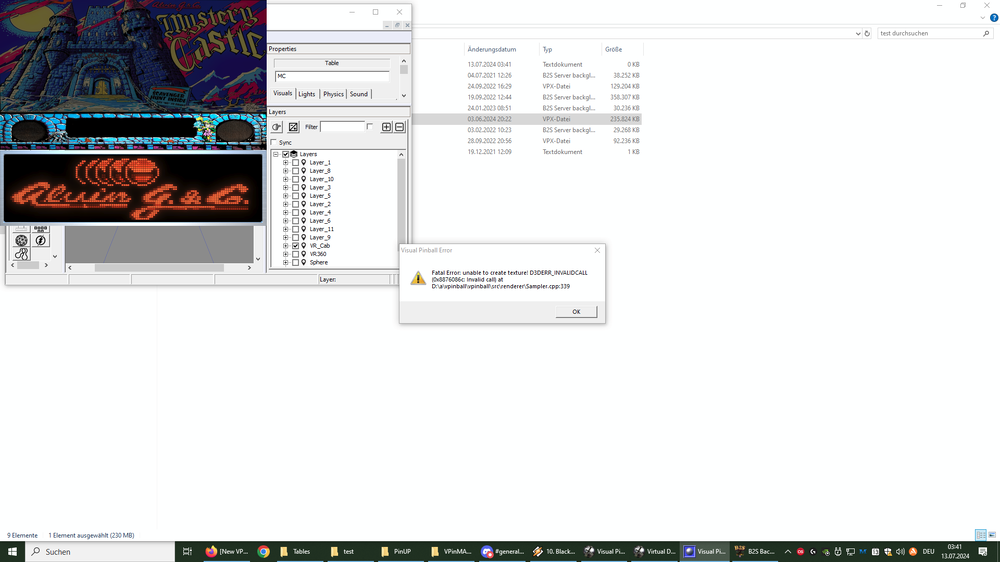
Task: Expand the Explorer ribbon chevron
Action: [x=983, y=18]
